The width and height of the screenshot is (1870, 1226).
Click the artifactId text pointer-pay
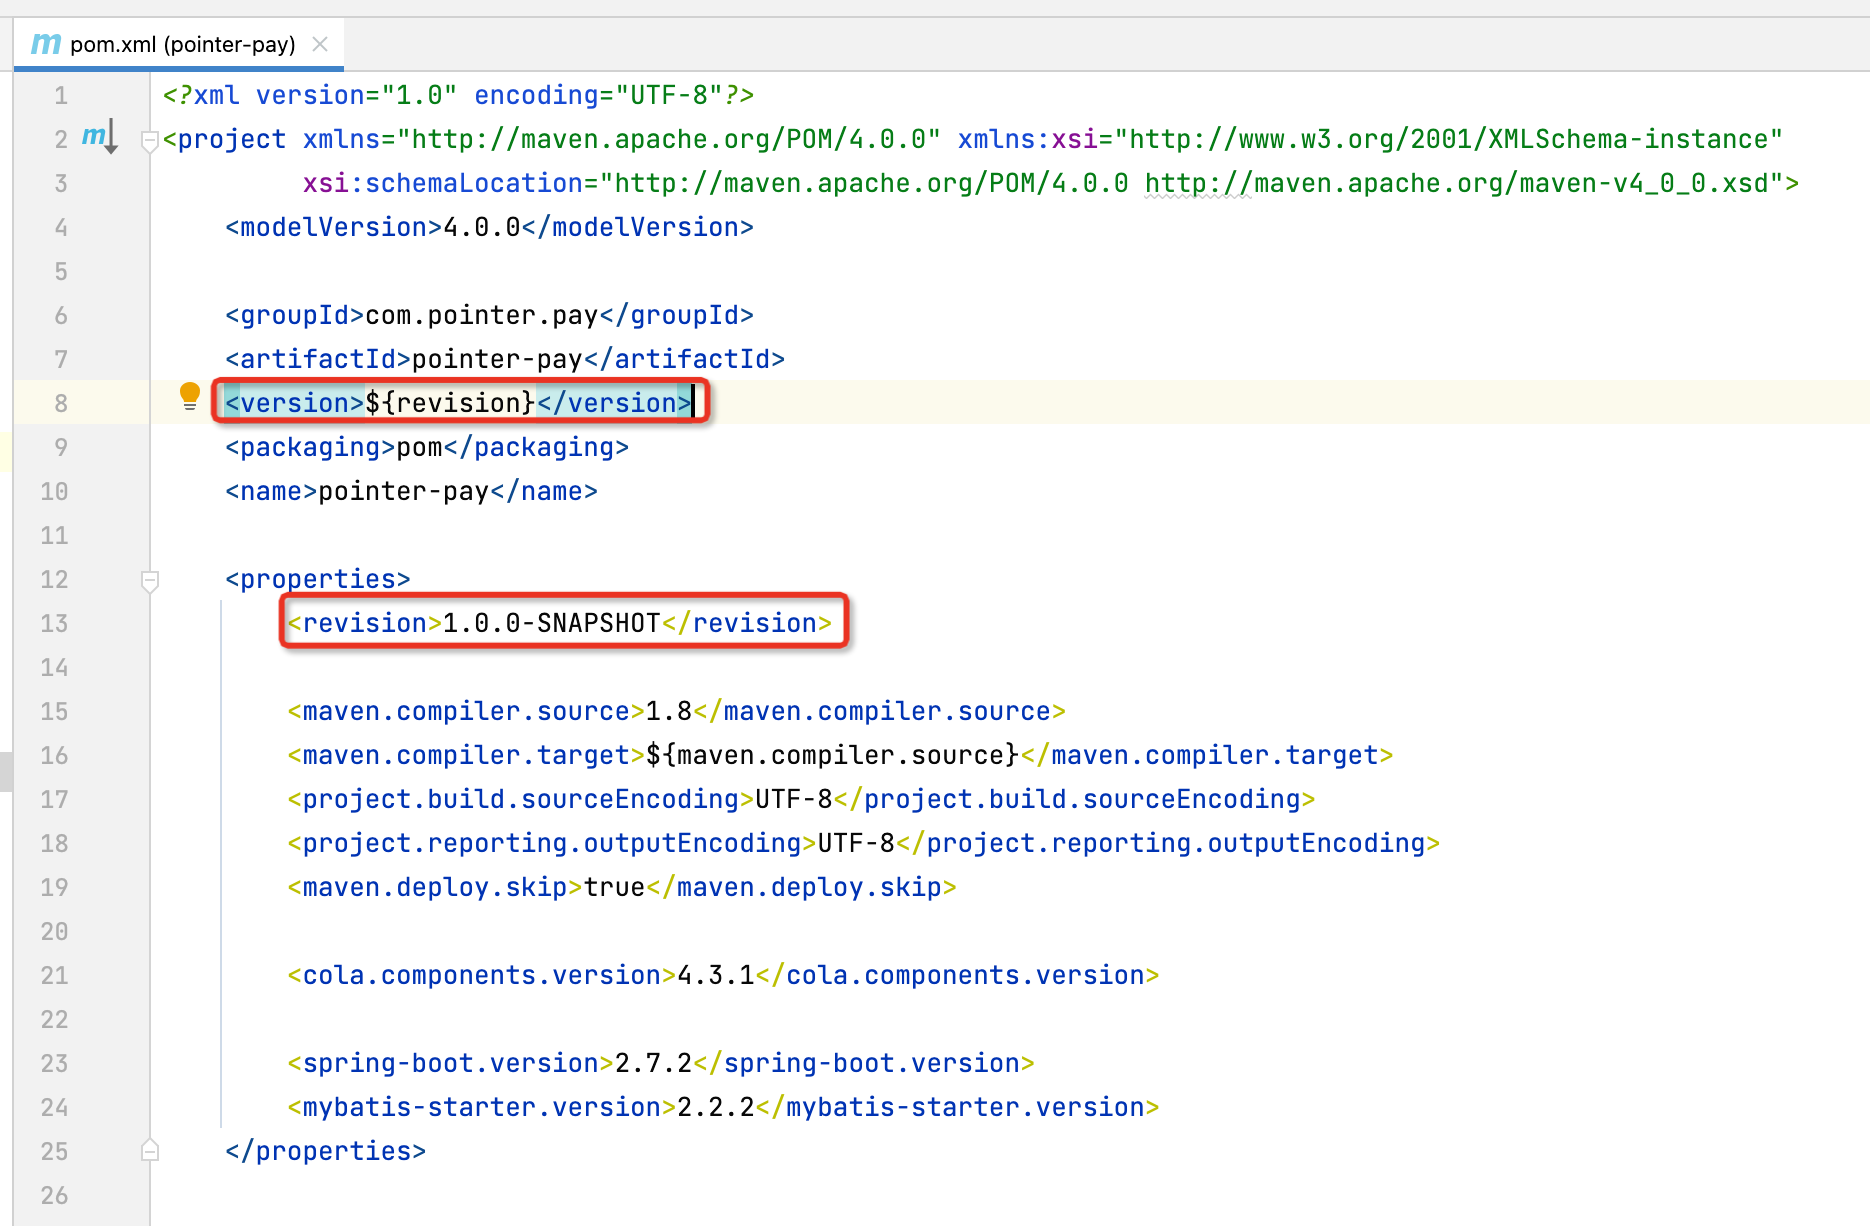pyautogui.click(x=497, y=359)
